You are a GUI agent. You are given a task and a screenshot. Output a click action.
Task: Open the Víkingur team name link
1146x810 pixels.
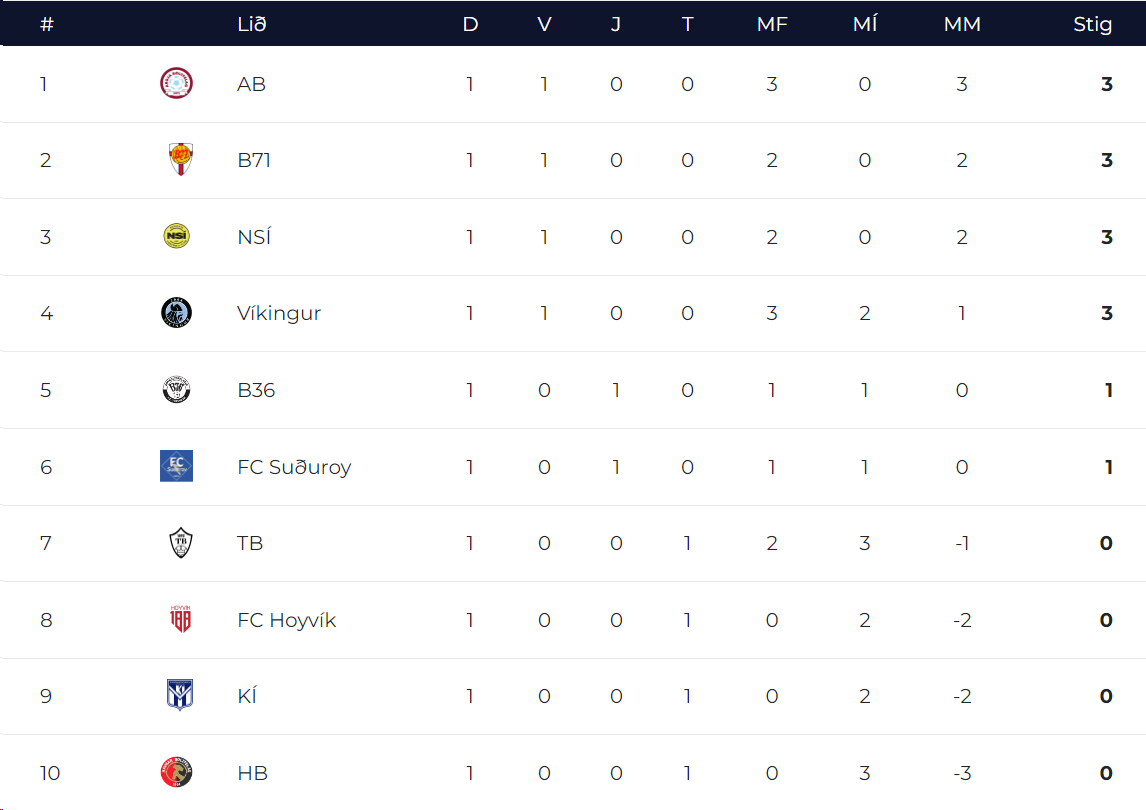tap(279, 314)
